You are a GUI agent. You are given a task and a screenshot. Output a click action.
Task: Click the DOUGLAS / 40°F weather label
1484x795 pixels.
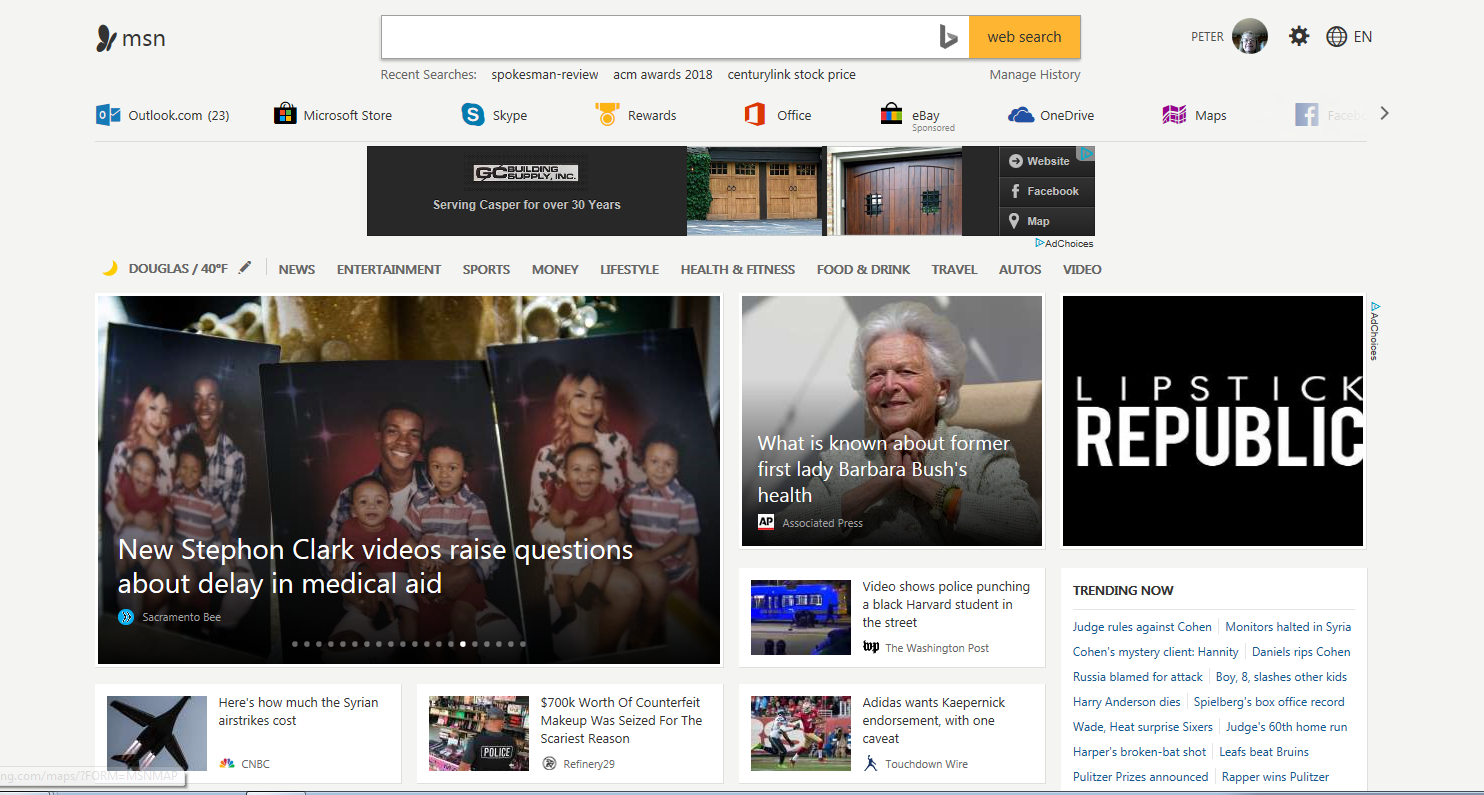(178, 269)
